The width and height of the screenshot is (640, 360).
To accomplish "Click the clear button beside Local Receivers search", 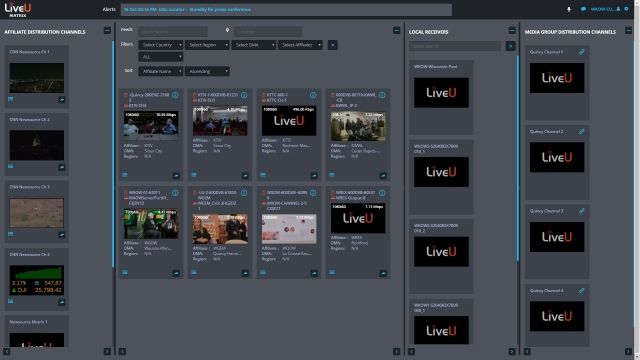I will pos(510,46).
